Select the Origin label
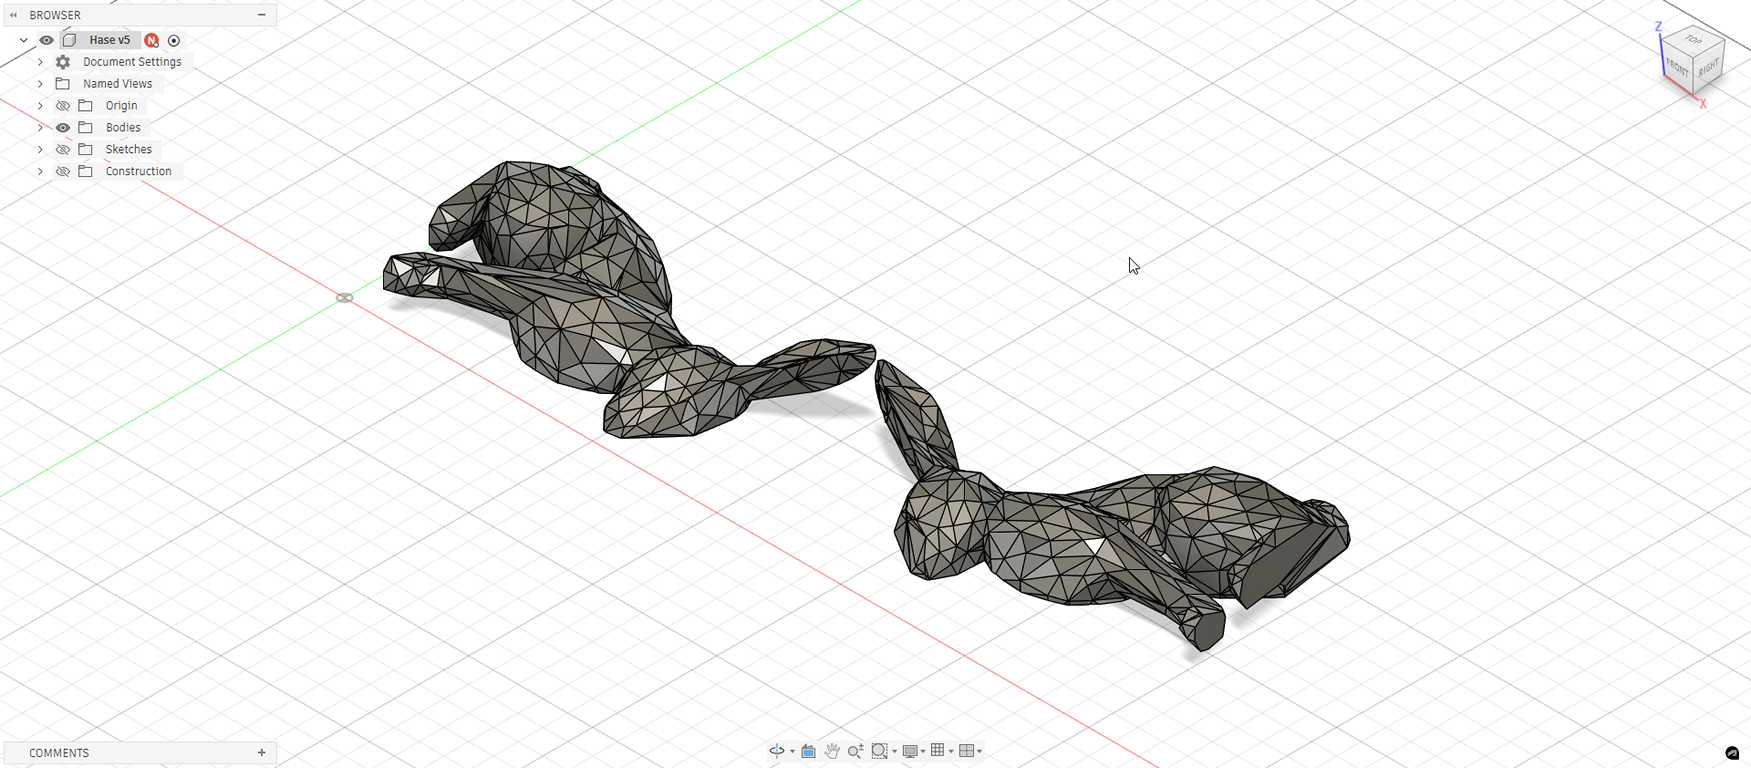1751x768 pixels. (x=121, y=106)
